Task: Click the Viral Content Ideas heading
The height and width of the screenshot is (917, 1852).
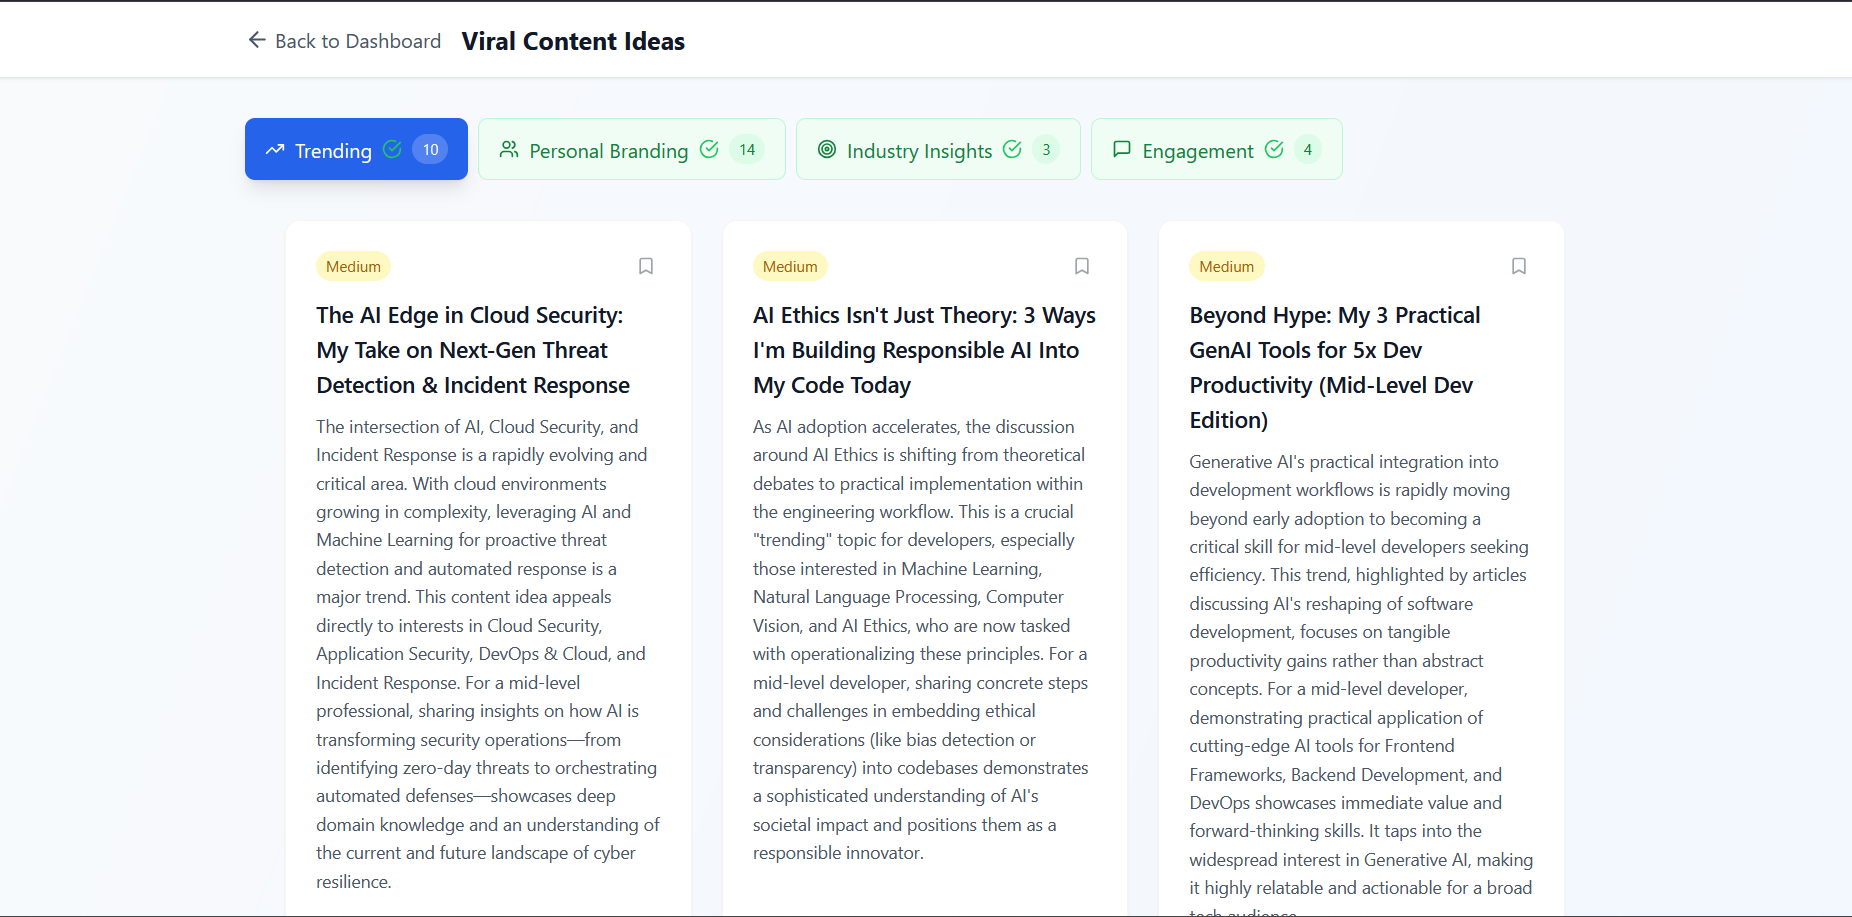Action: point(573,41)
